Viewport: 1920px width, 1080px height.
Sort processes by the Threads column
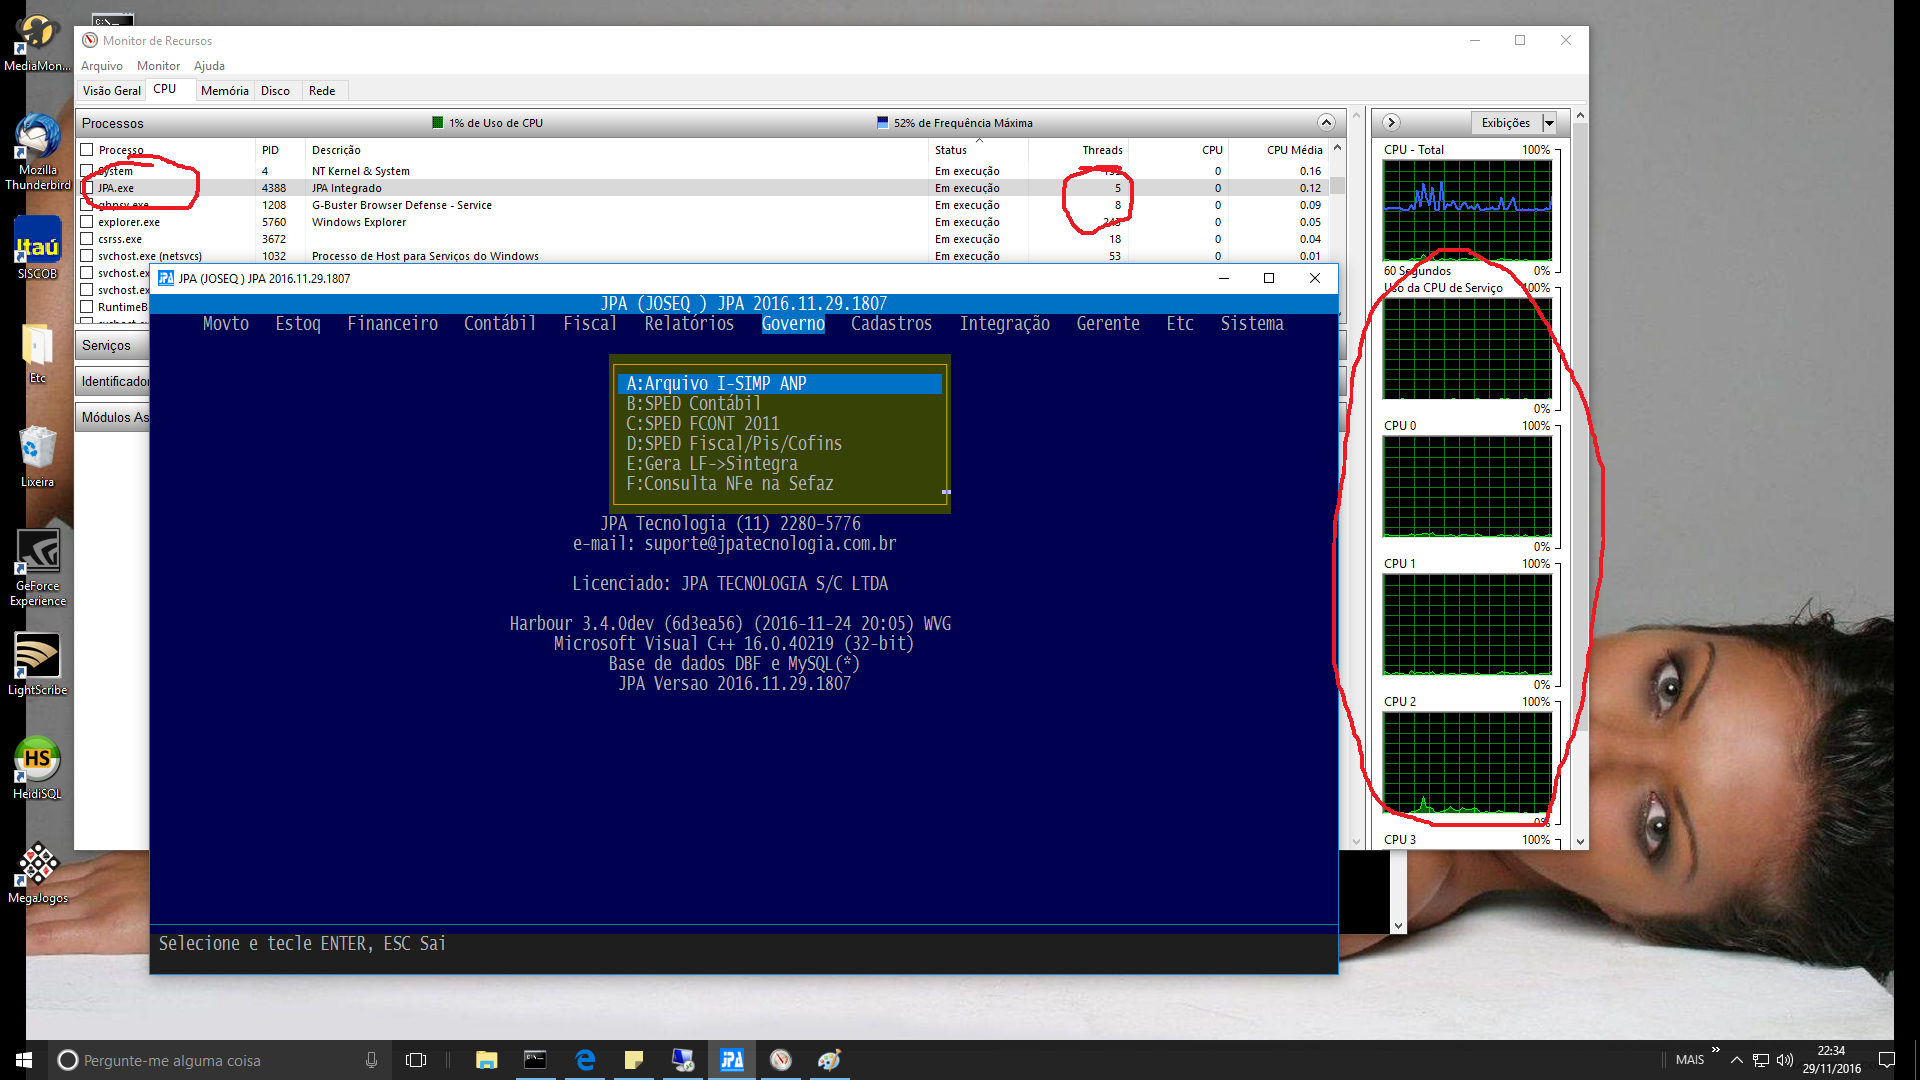[1101, 150]
